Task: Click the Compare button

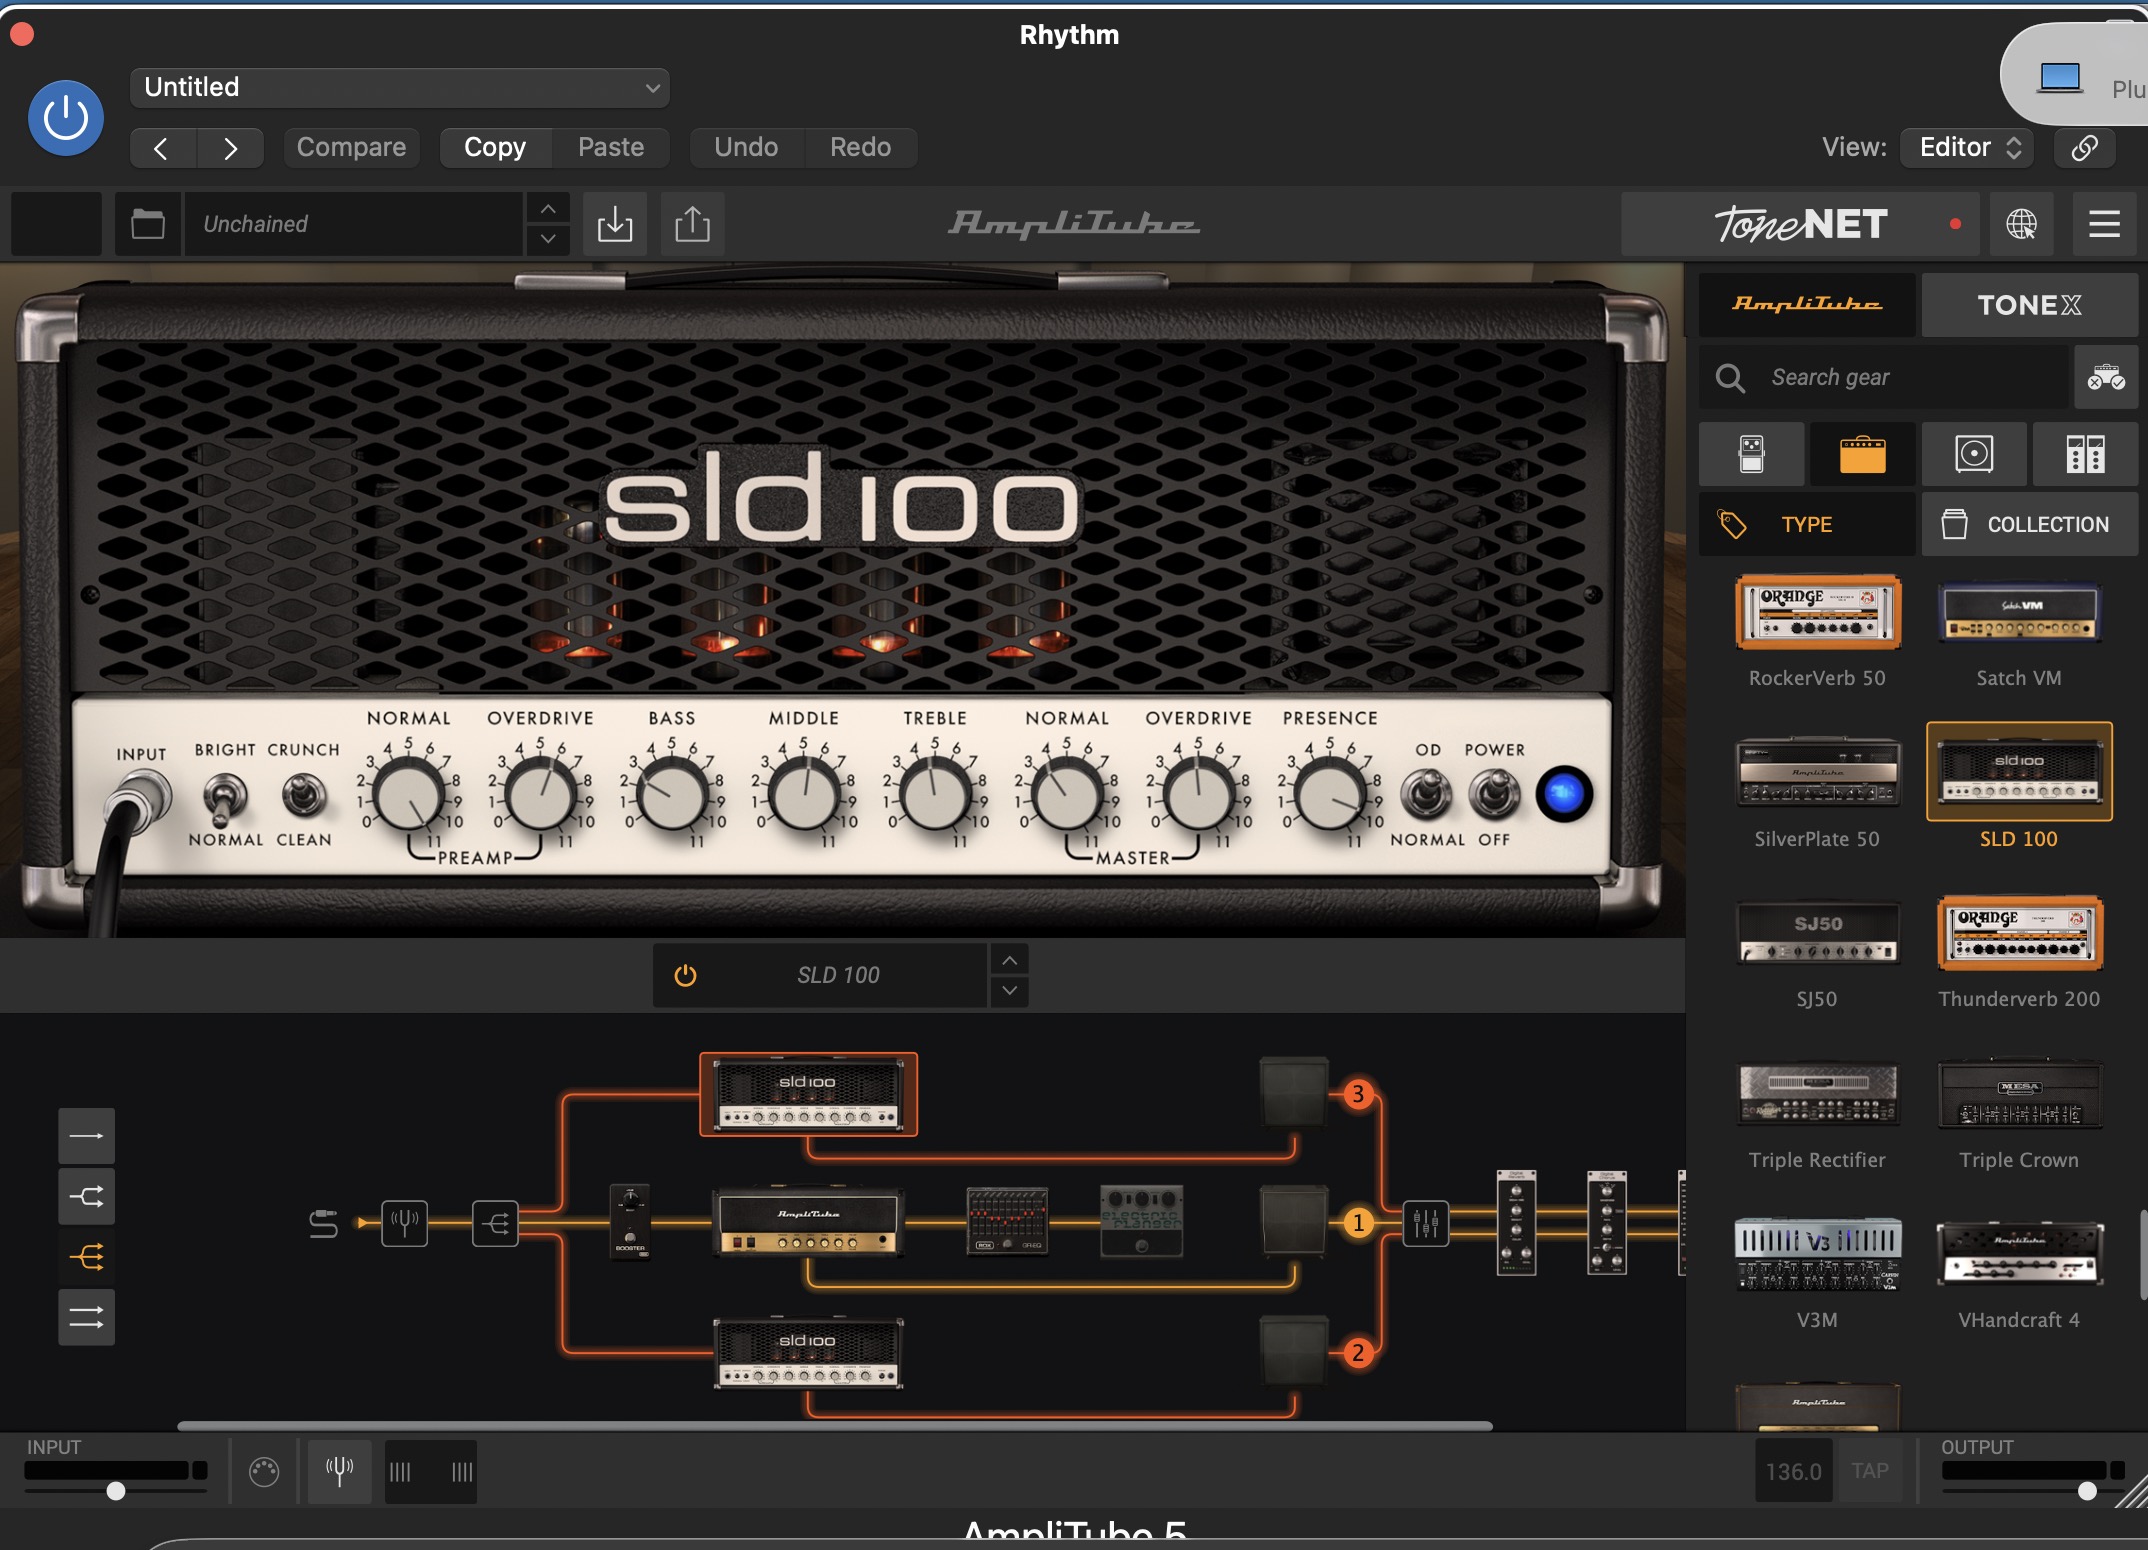Action: point(351,147)
